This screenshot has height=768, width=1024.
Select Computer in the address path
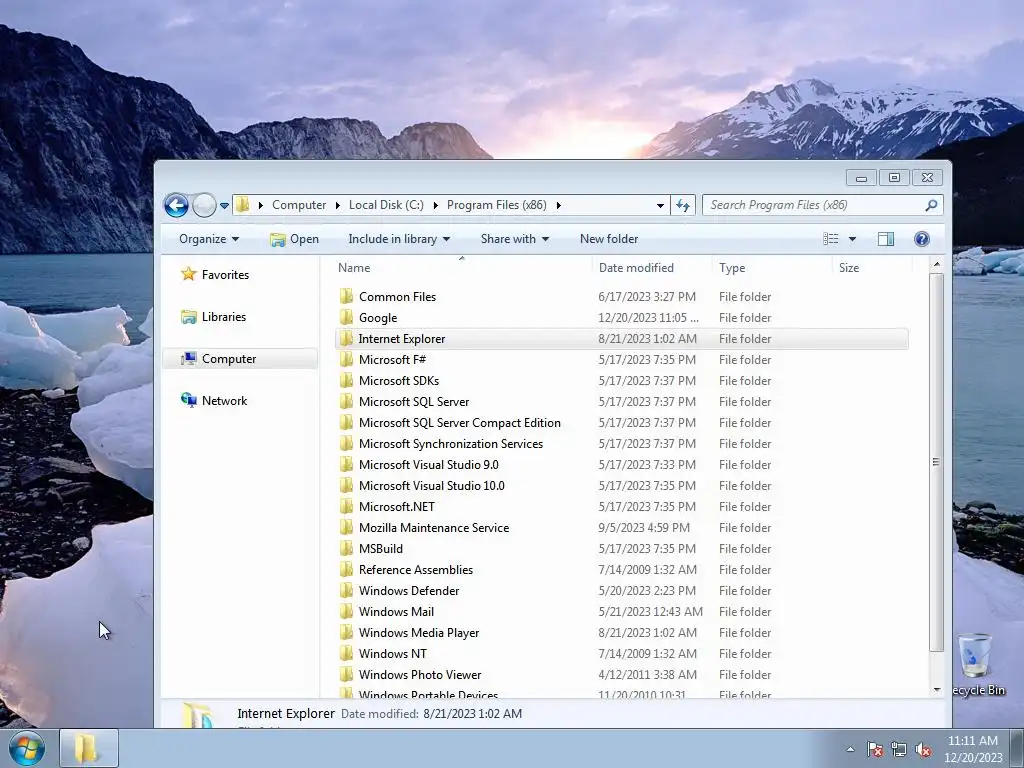point(298,205)
